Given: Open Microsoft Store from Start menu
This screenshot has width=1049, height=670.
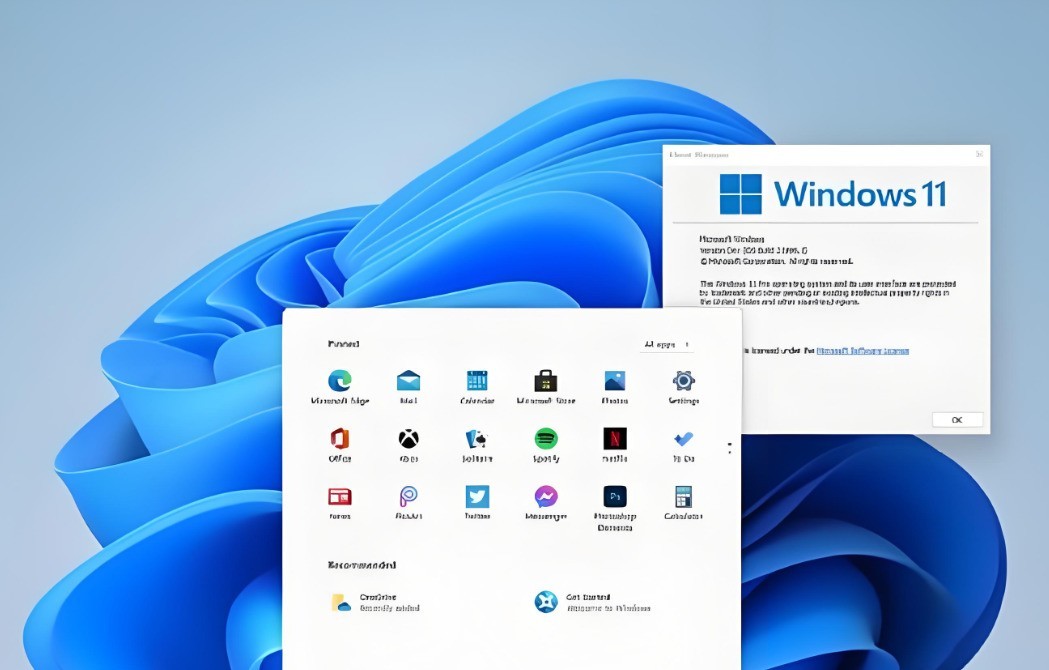Looking at the screenshot, I should pyautogui.click(x=546, y=381).
